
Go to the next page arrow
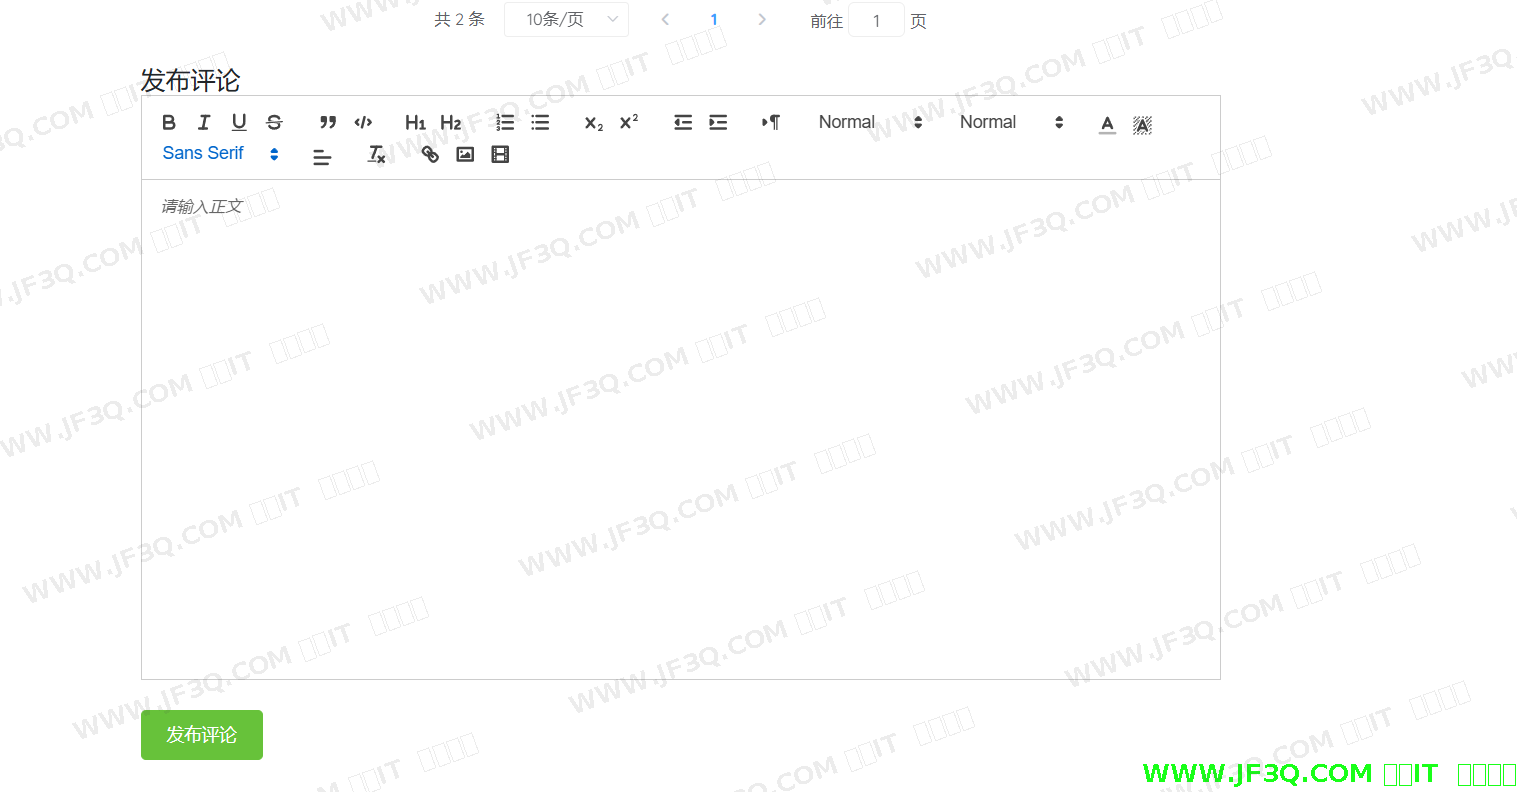(x=762, y=20)
